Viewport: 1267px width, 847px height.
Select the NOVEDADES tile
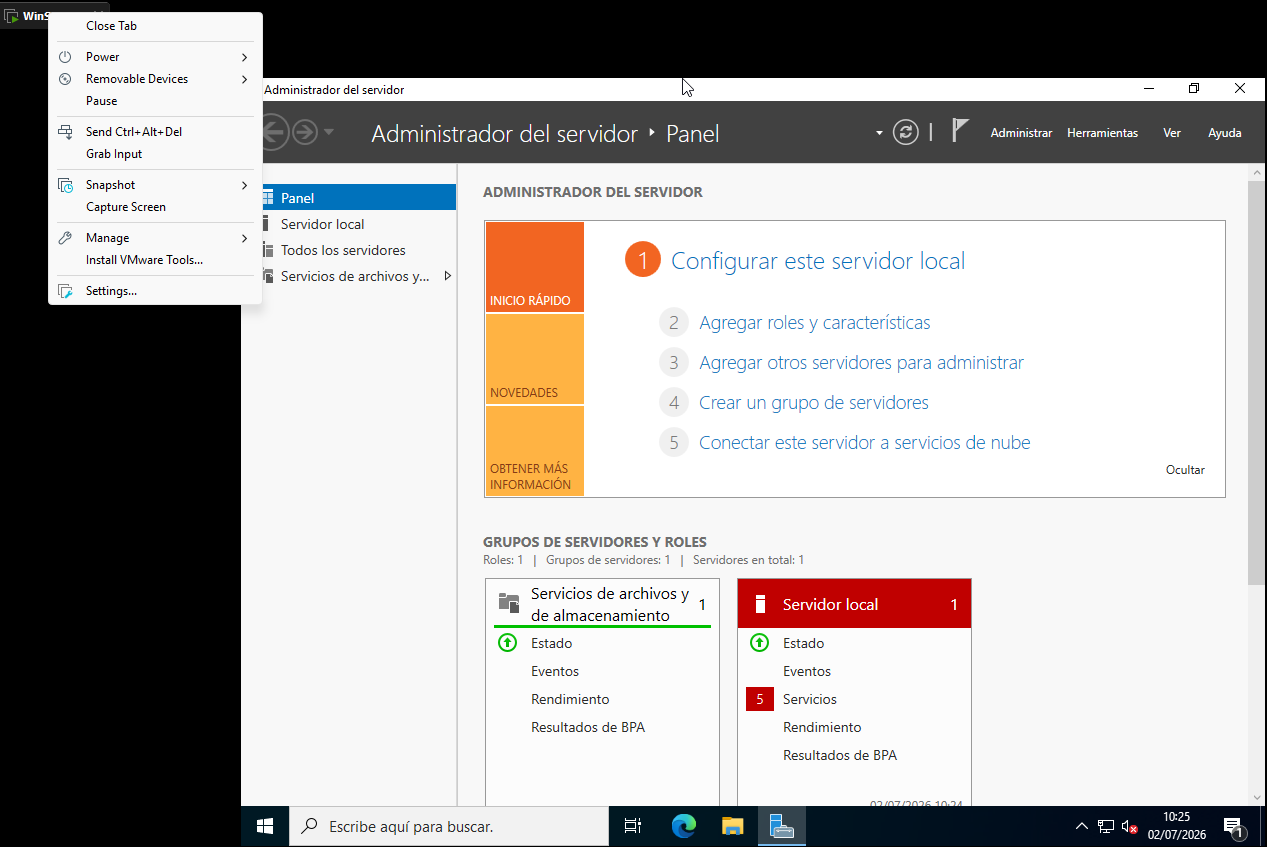coord(535,359)
